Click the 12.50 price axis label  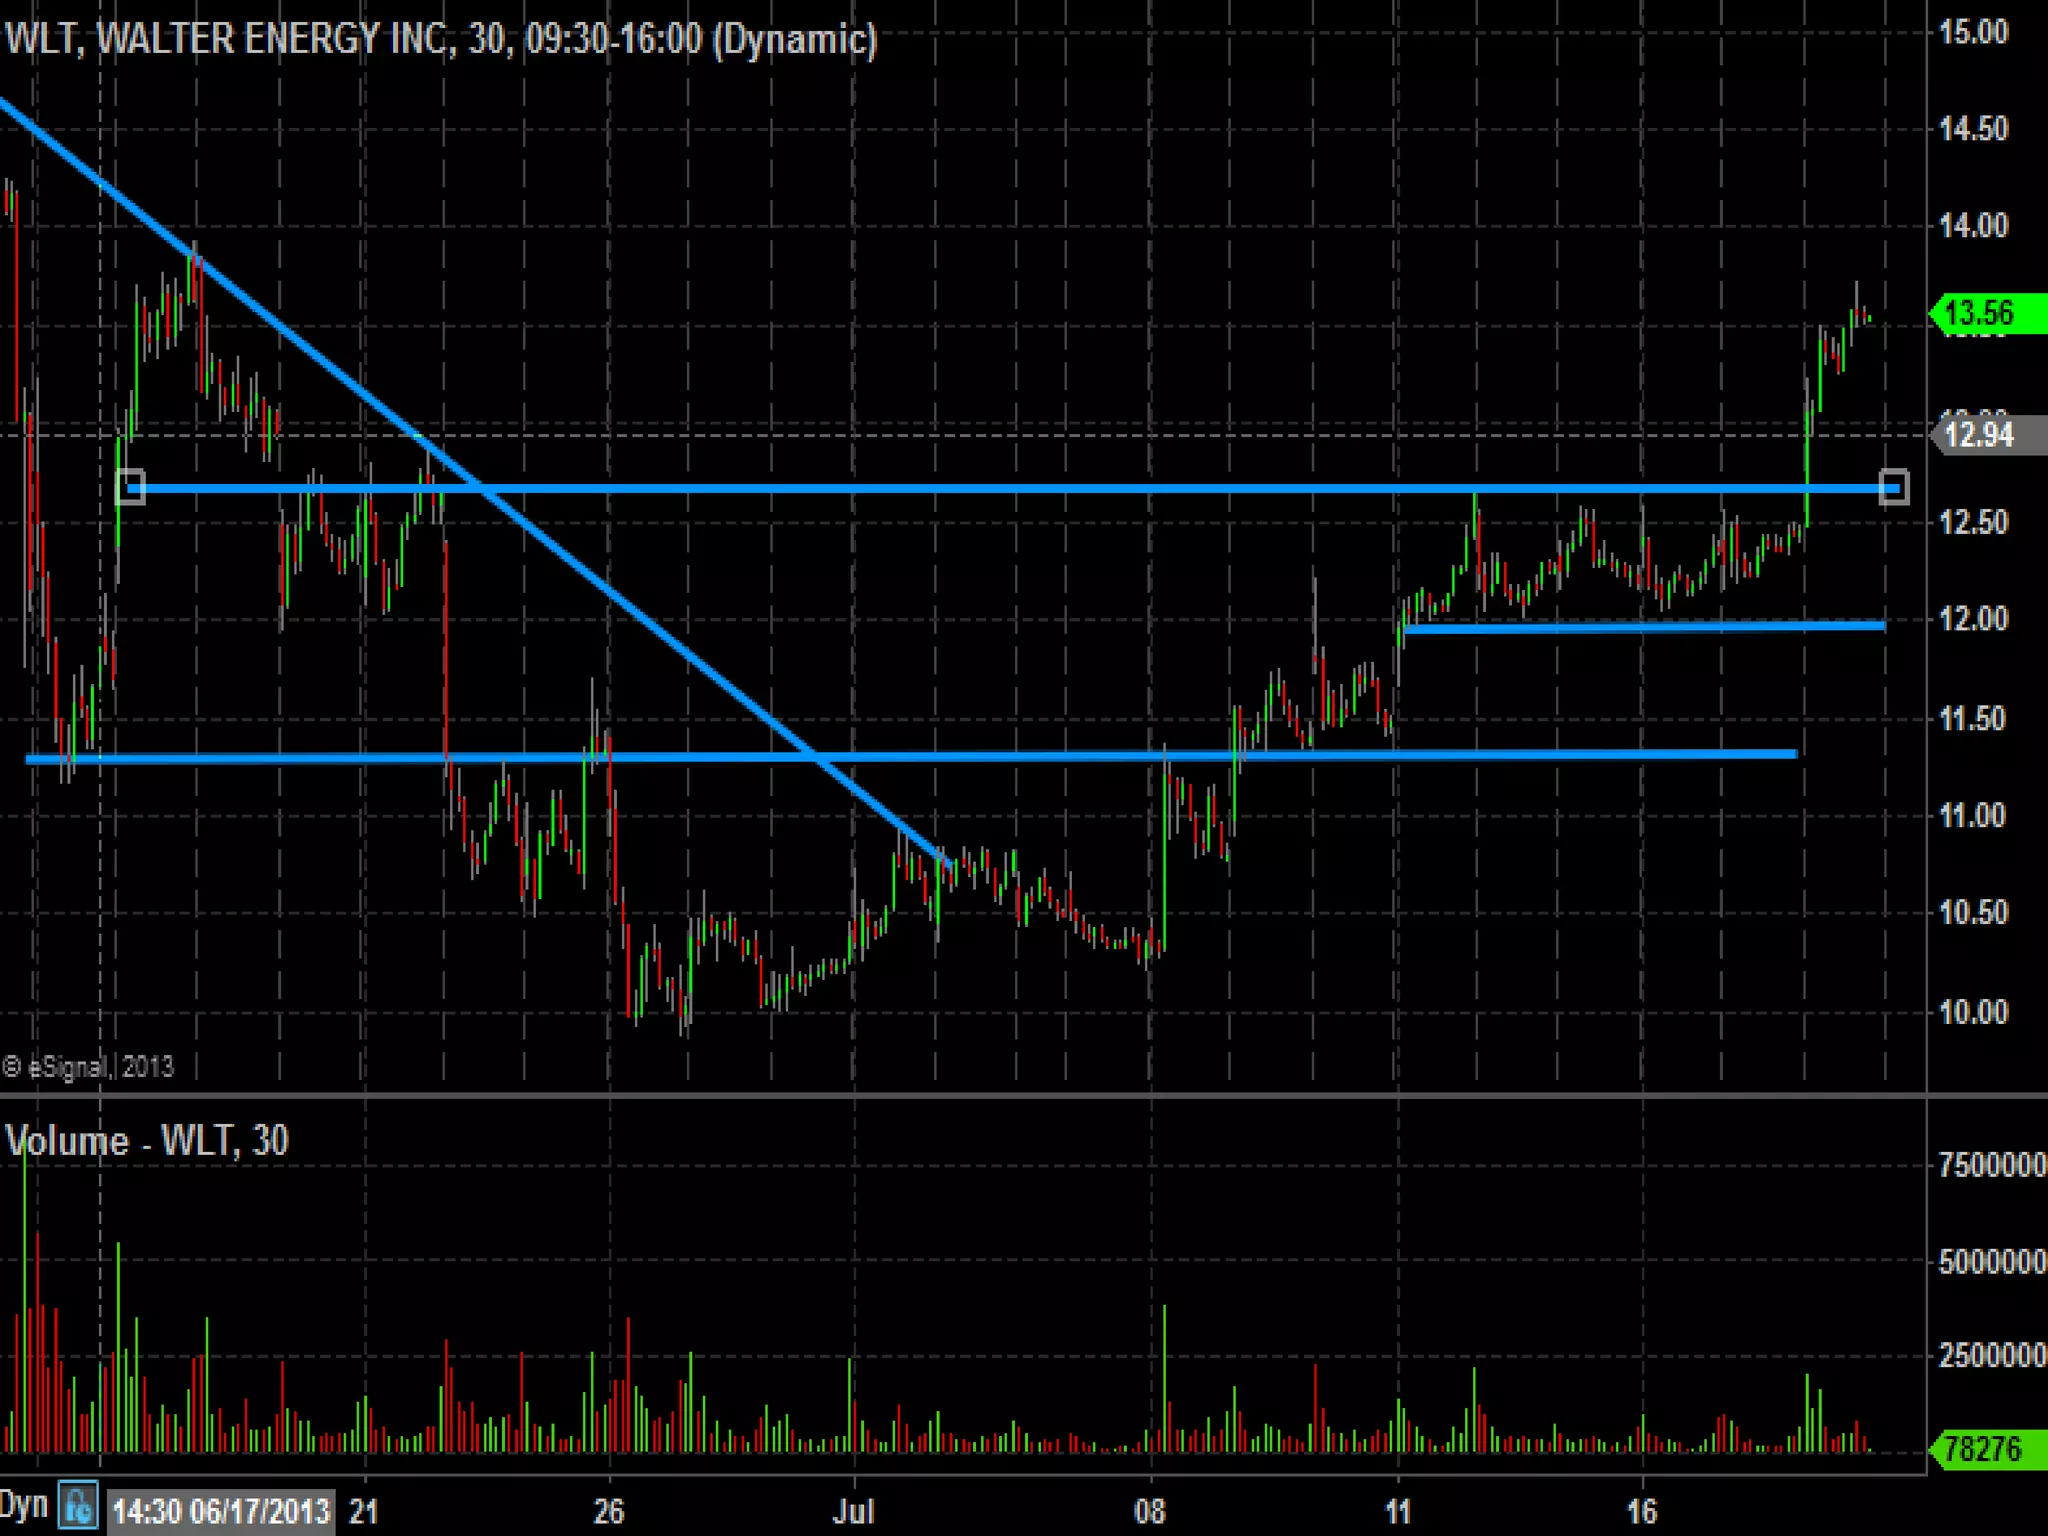[x=1973, y=522]
